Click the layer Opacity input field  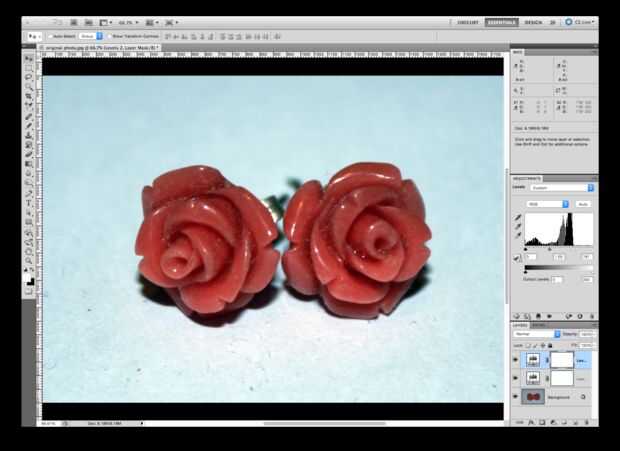point(586,334)
